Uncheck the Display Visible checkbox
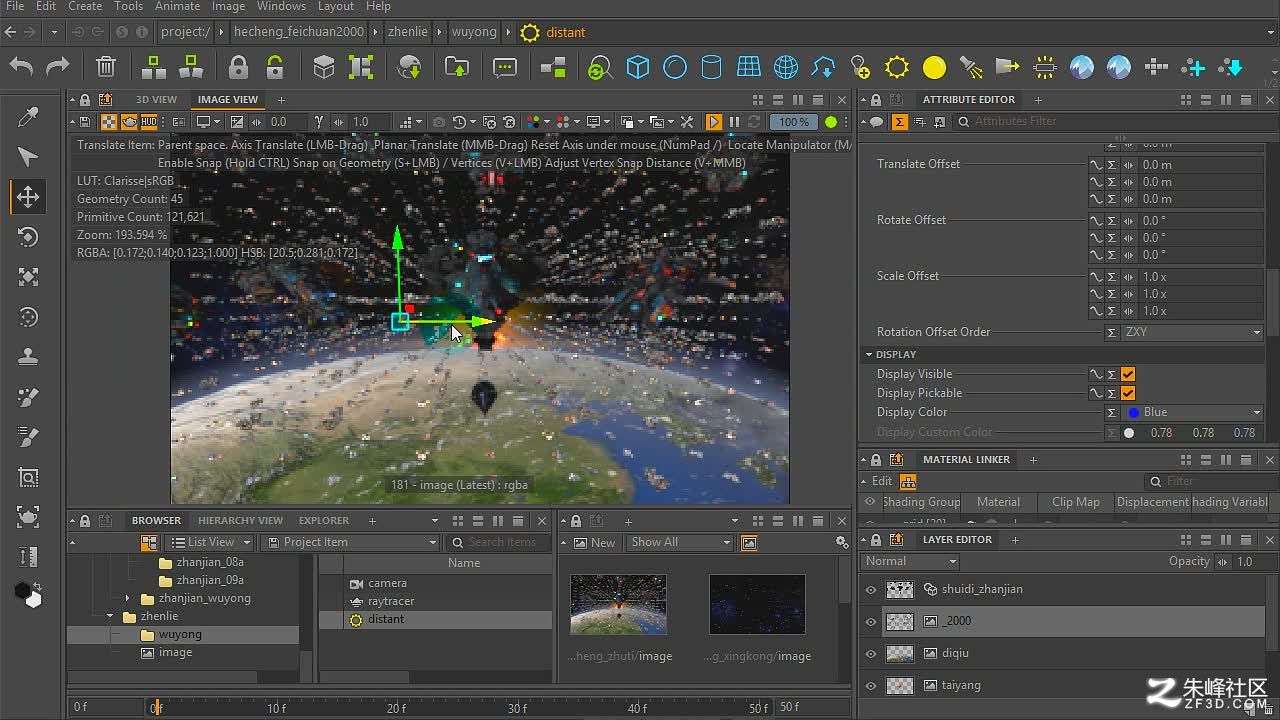Screen dimensions: 1280x720 pos(1128,374)
